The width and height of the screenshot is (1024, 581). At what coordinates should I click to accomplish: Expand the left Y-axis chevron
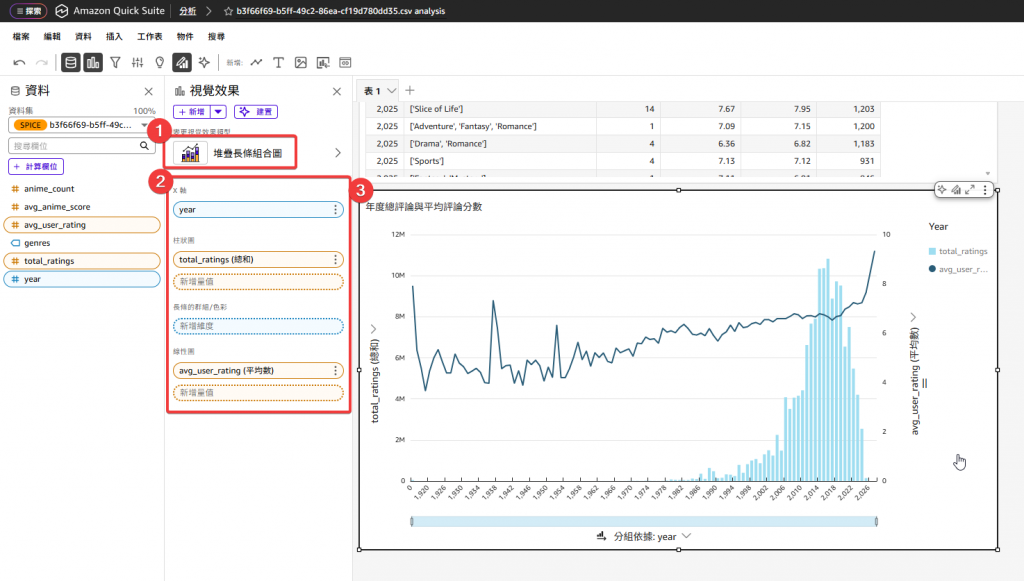pyautogui.click(x=374, y=329)
